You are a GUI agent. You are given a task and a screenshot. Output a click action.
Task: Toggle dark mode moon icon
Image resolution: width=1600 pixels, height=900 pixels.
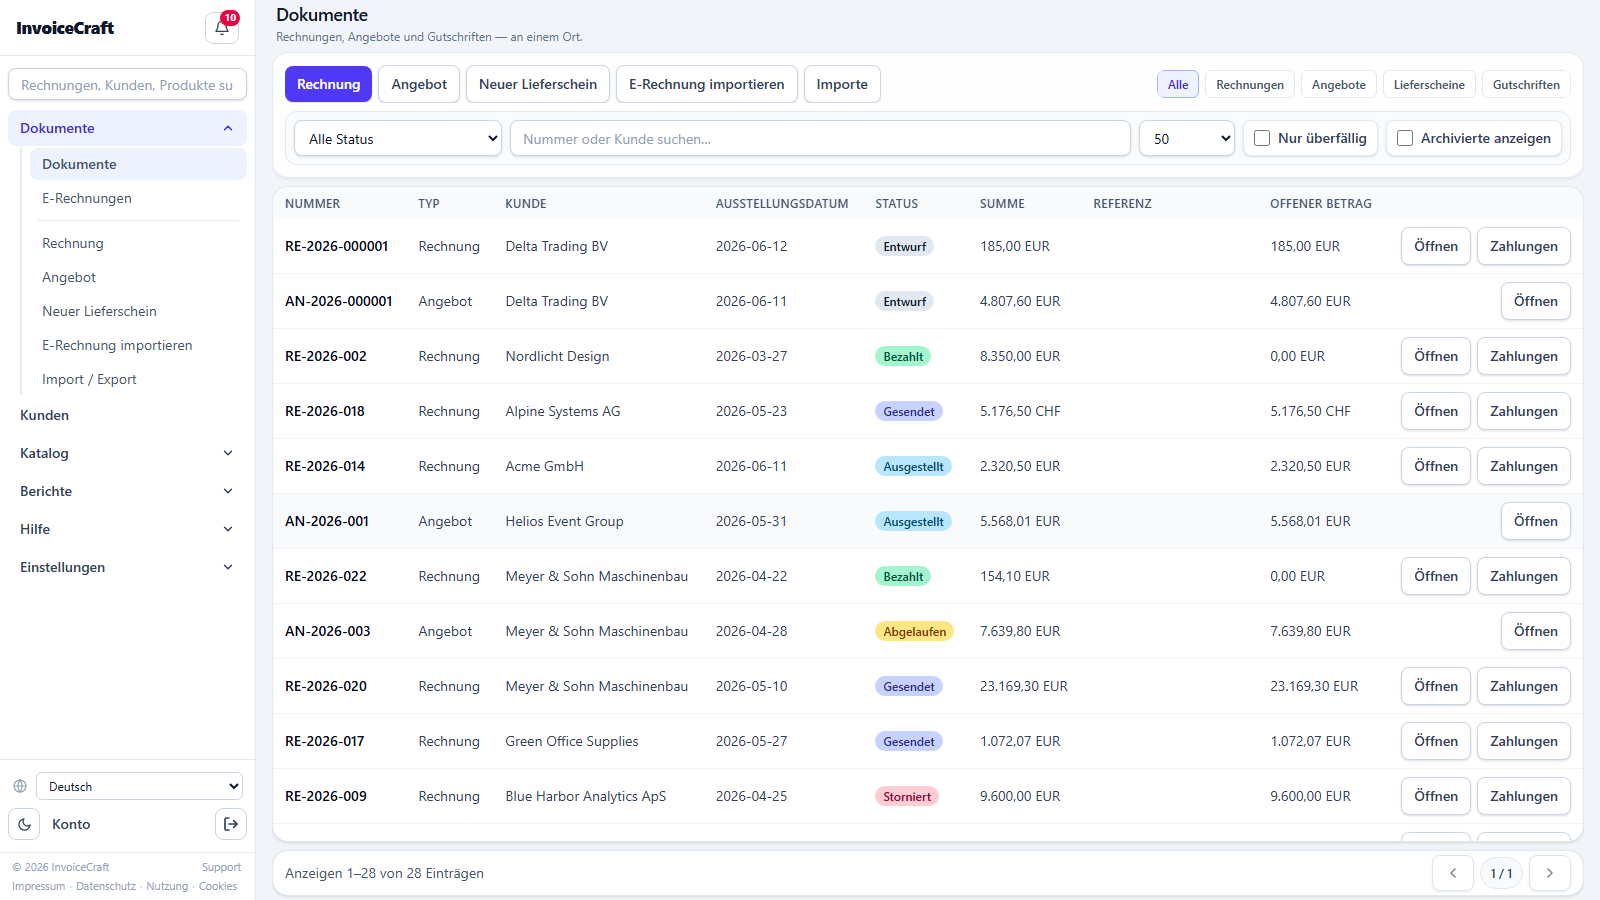pyautogui.click(x=24, y=824)
